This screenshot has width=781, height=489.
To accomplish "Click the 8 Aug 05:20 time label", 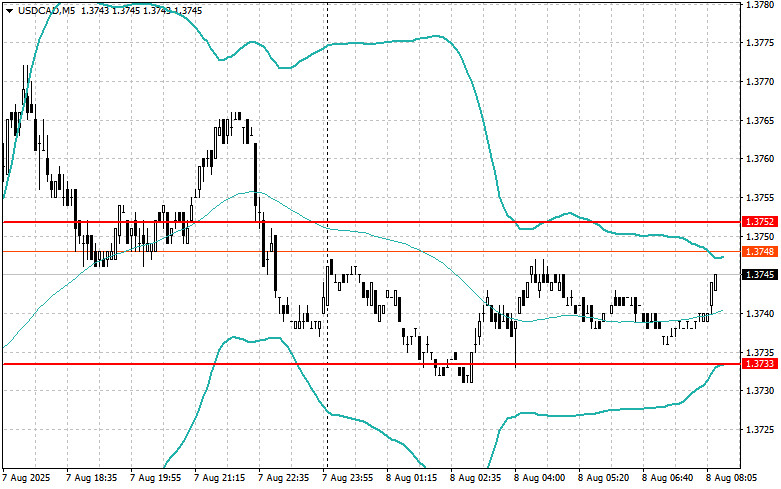I will click(x=603, y=478).
